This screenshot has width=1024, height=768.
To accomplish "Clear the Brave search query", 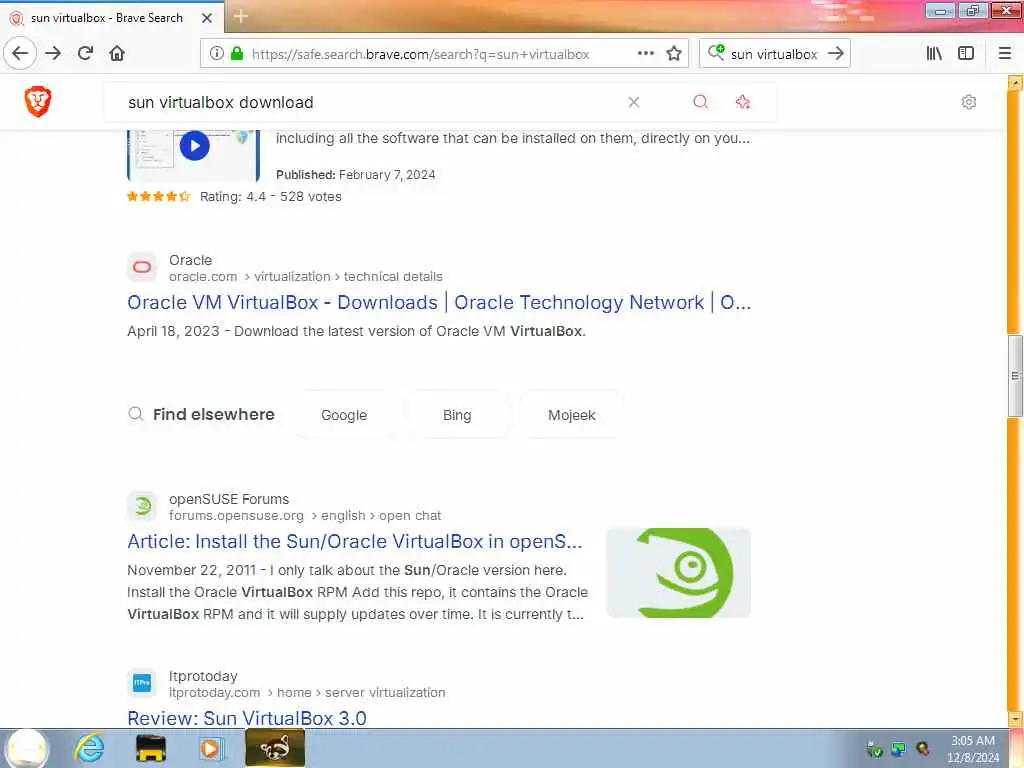I will coord(633,102).
